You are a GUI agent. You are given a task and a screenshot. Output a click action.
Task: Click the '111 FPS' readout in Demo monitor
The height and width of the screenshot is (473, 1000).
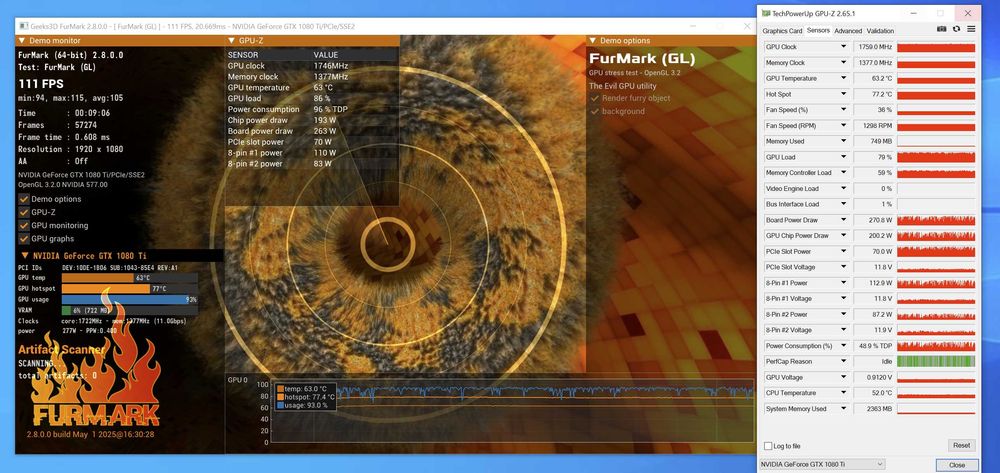41,84
